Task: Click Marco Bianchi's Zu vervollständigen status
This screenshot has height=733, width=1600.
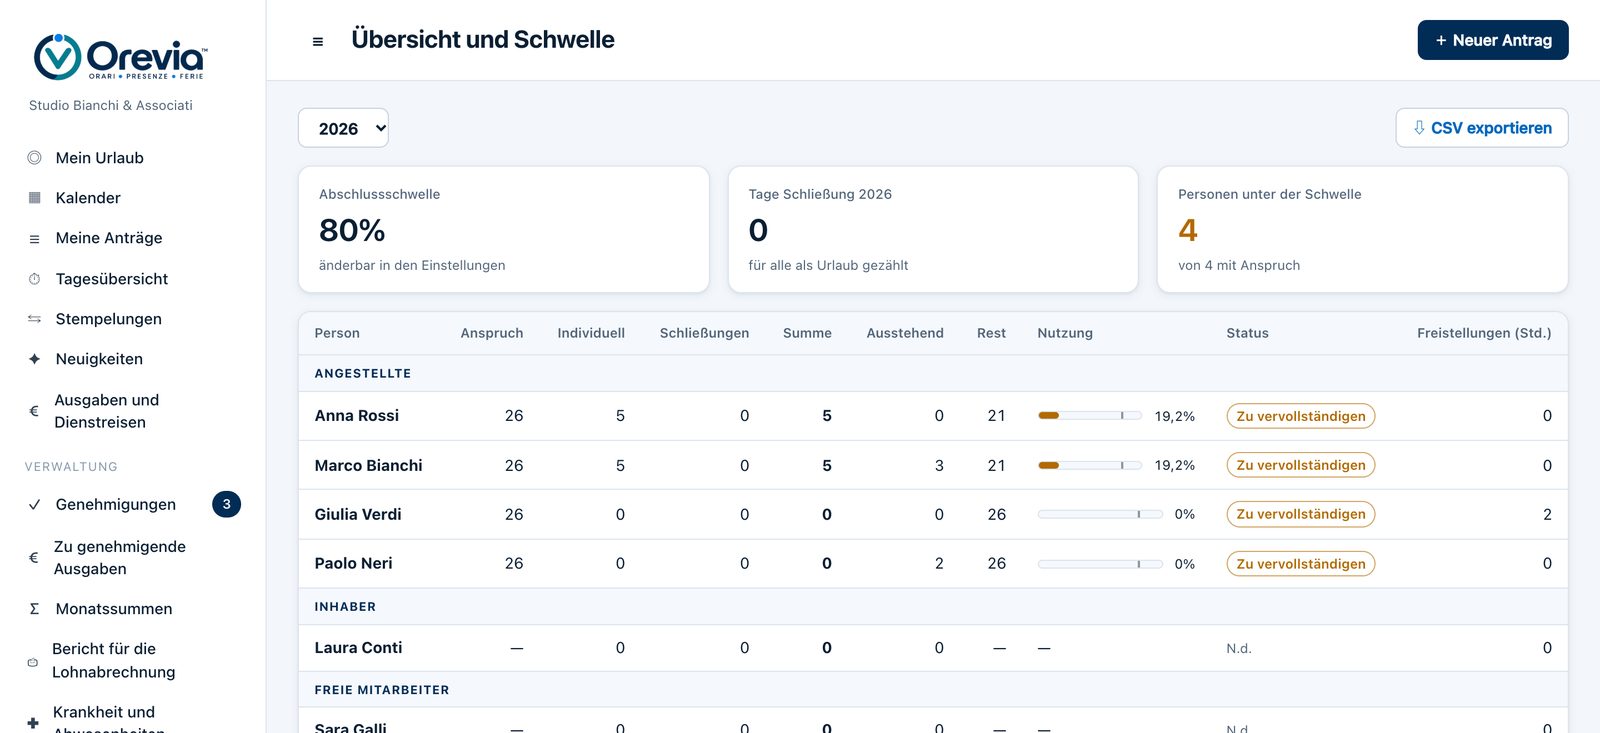Action: click(x=1301, y=465)
